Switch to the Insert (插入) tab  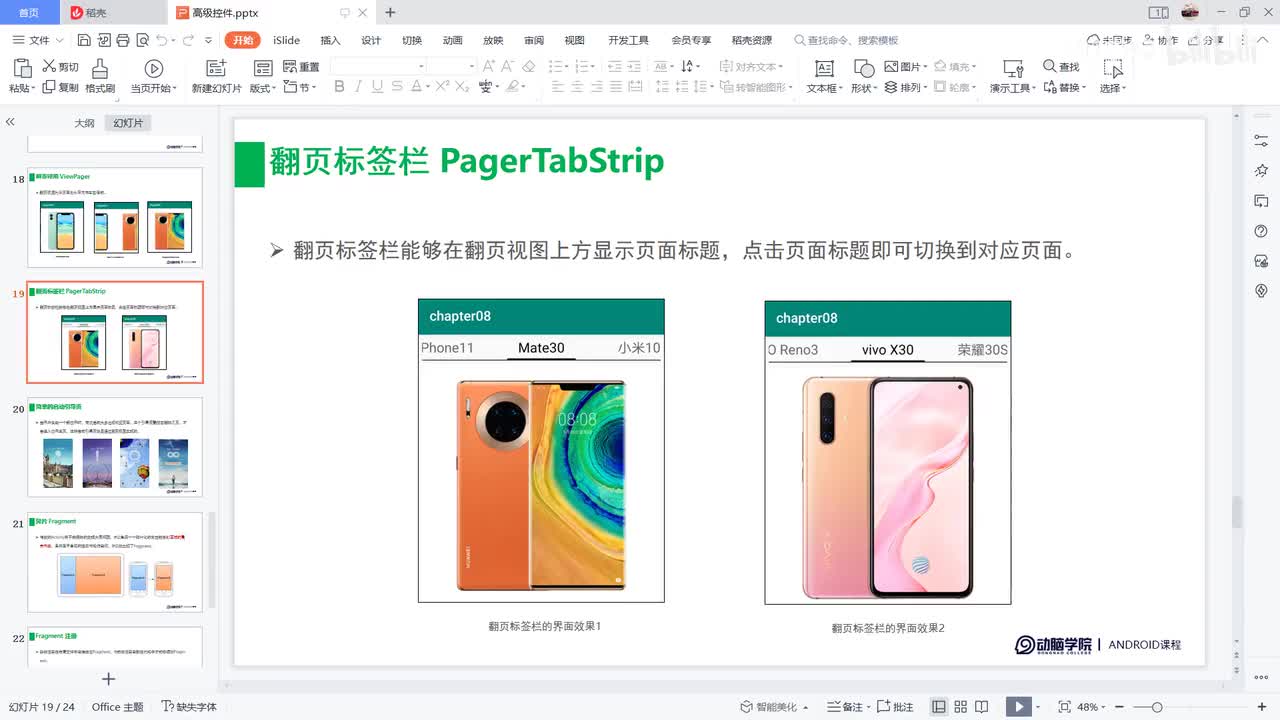click(x=330, y=40)
